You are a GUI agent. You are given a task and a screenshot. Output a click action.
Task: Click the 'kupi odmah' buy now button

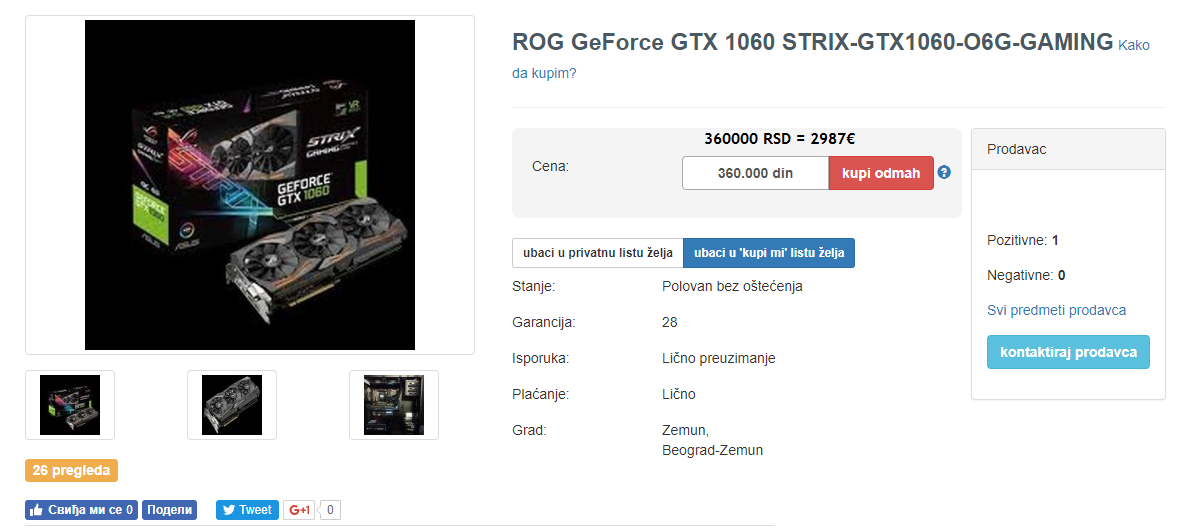coord(881,173)
